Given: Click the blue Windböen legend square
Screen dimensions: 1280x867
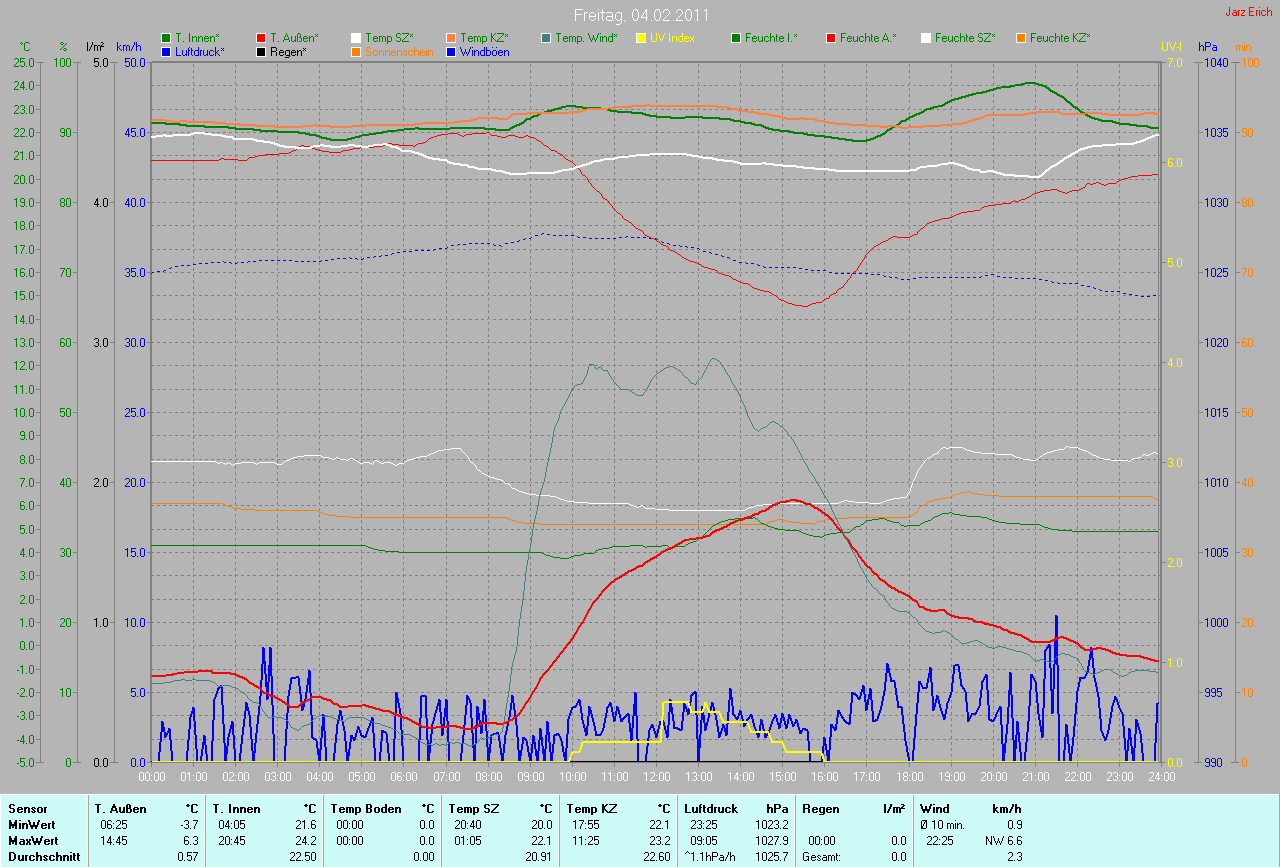Looking at the screenshot, I should point(451,51).
